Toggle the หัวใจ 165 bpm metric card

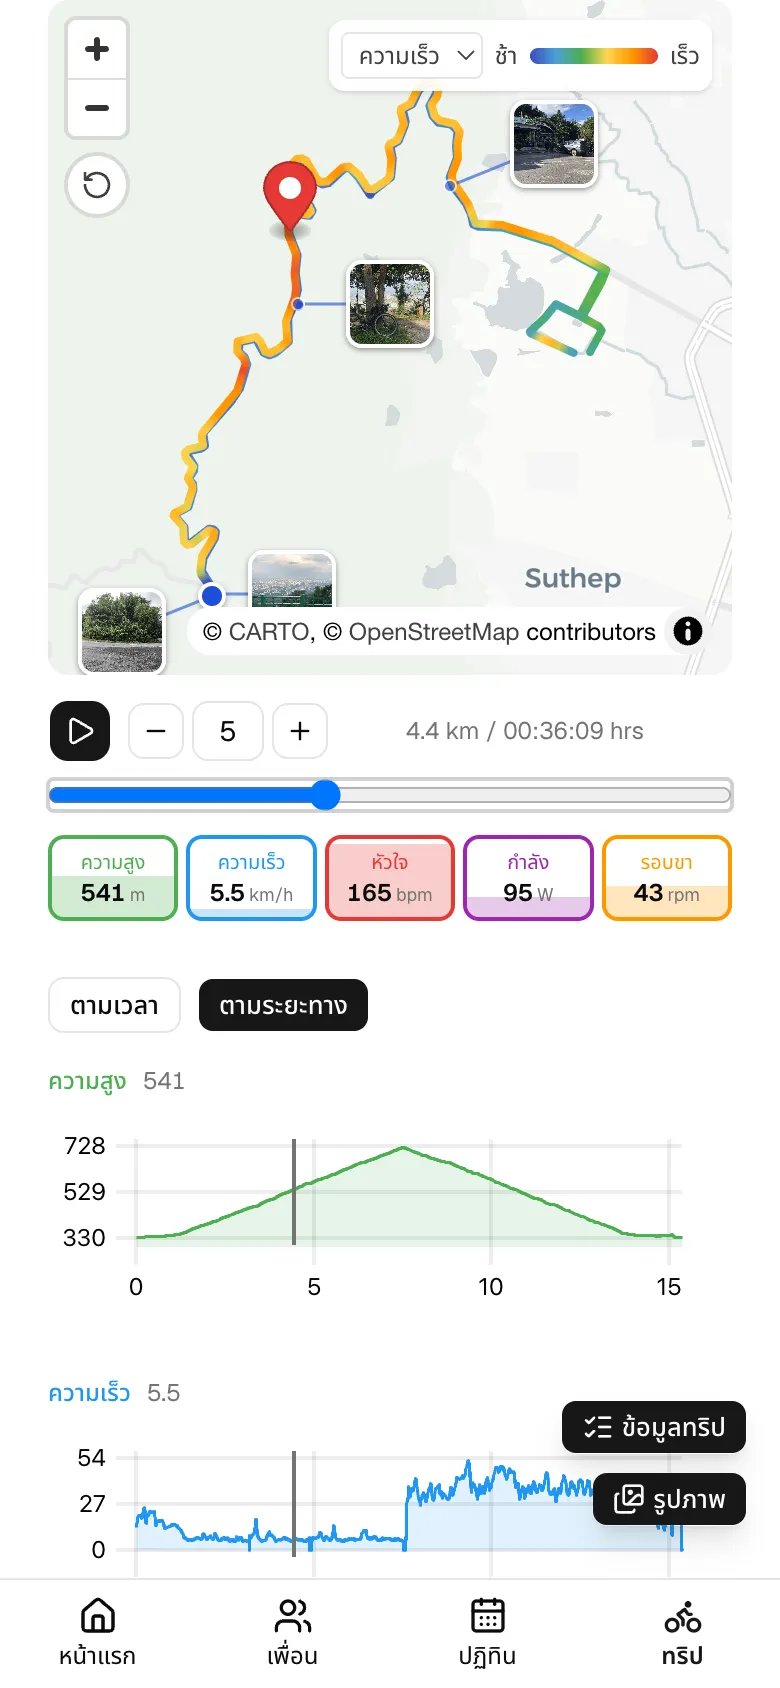click(x=390, y=878)
